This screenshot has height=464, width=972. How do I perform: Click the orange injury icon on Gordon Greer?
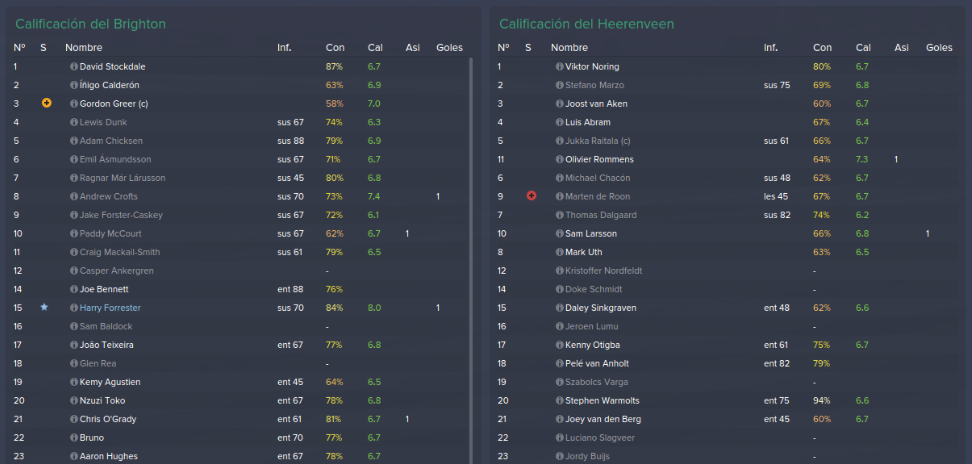tap(46, 103)
